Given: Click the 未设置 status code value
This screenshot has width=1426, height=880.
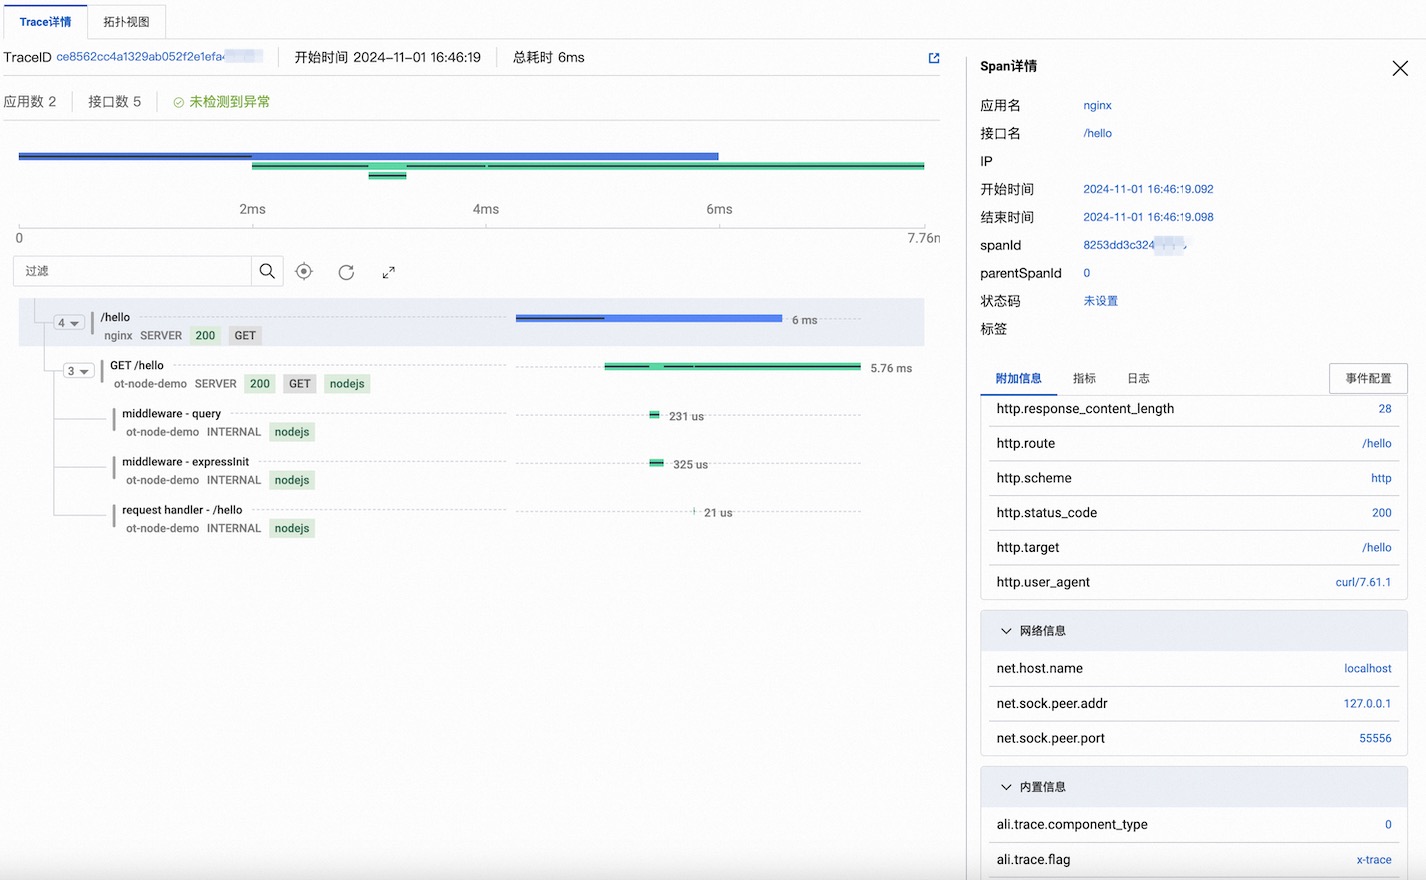Looking at the screenshot, I should pos(1101,301).
